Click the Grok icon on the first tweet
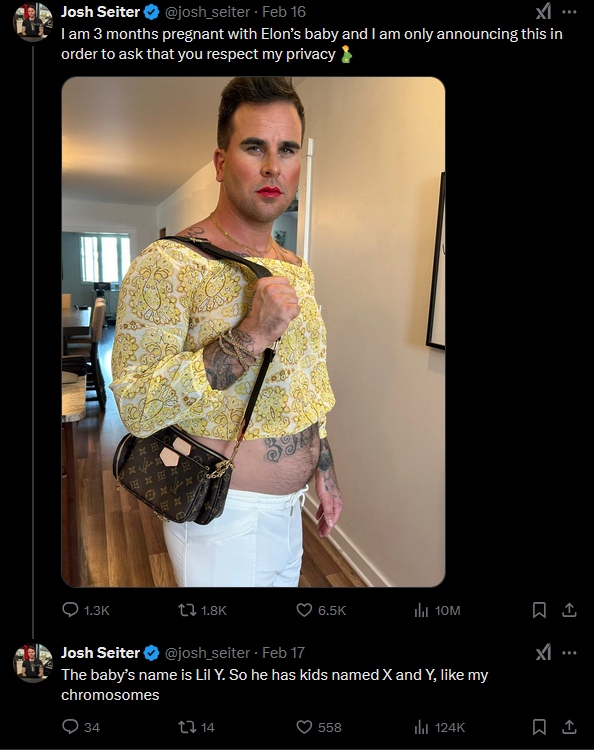This screenshot has height=750, width=594. click(x=543, y=11)
